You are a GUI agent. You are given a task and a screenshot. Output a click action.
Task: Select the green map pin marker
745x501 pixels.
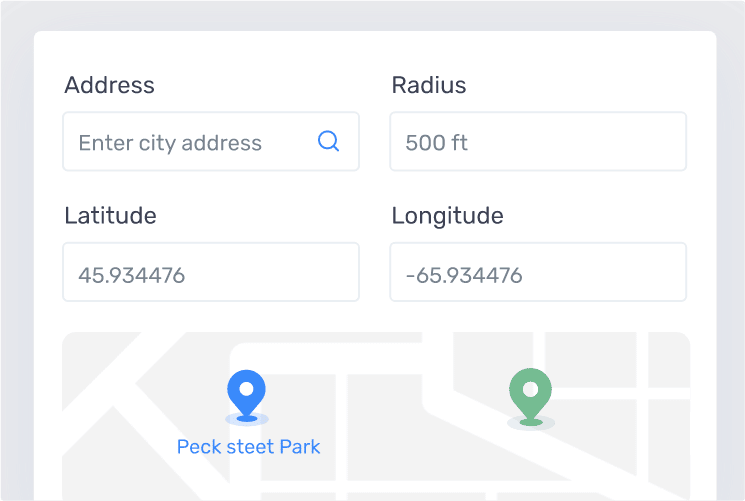tap(530, 396)
